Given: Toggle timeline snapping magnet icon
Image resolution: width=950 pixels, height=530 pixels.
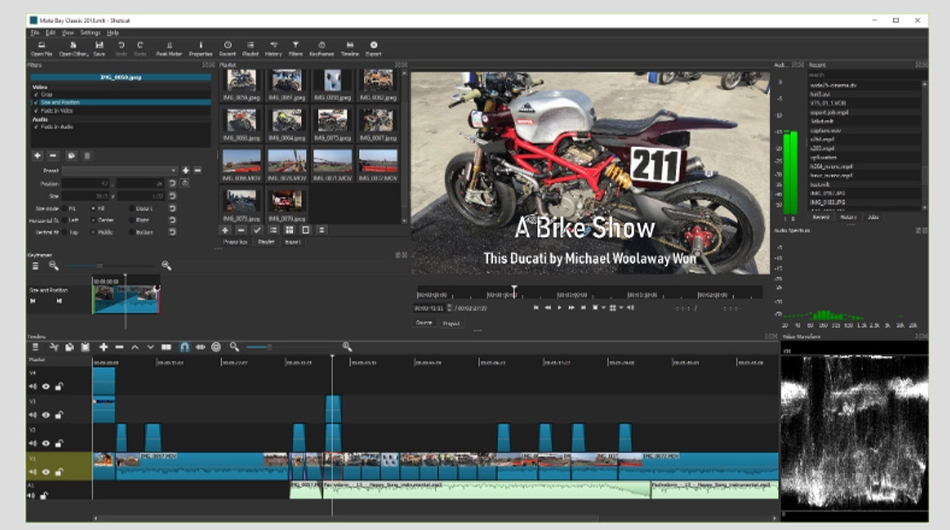Looking at the screenshot, I should click(x=184, y=347).
